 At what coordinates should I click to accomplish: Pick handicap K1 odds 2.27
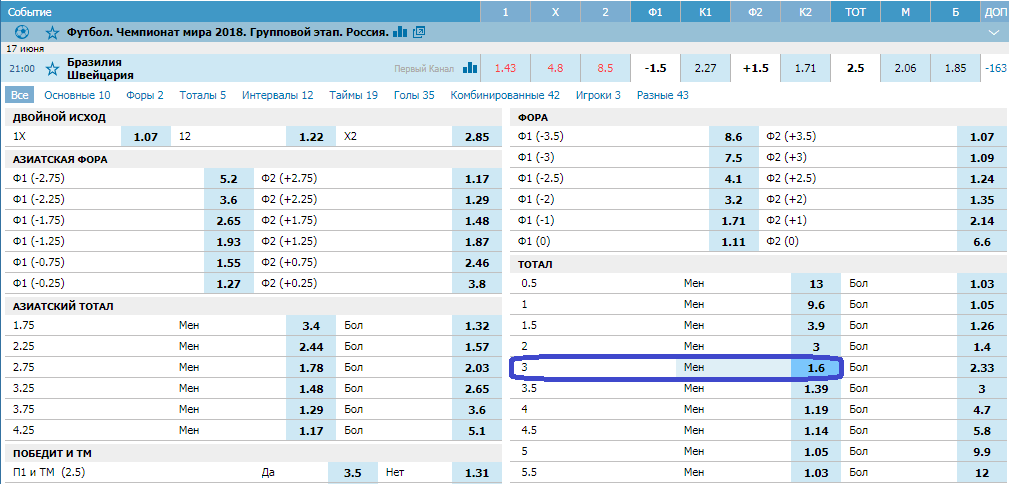point(706,68)
